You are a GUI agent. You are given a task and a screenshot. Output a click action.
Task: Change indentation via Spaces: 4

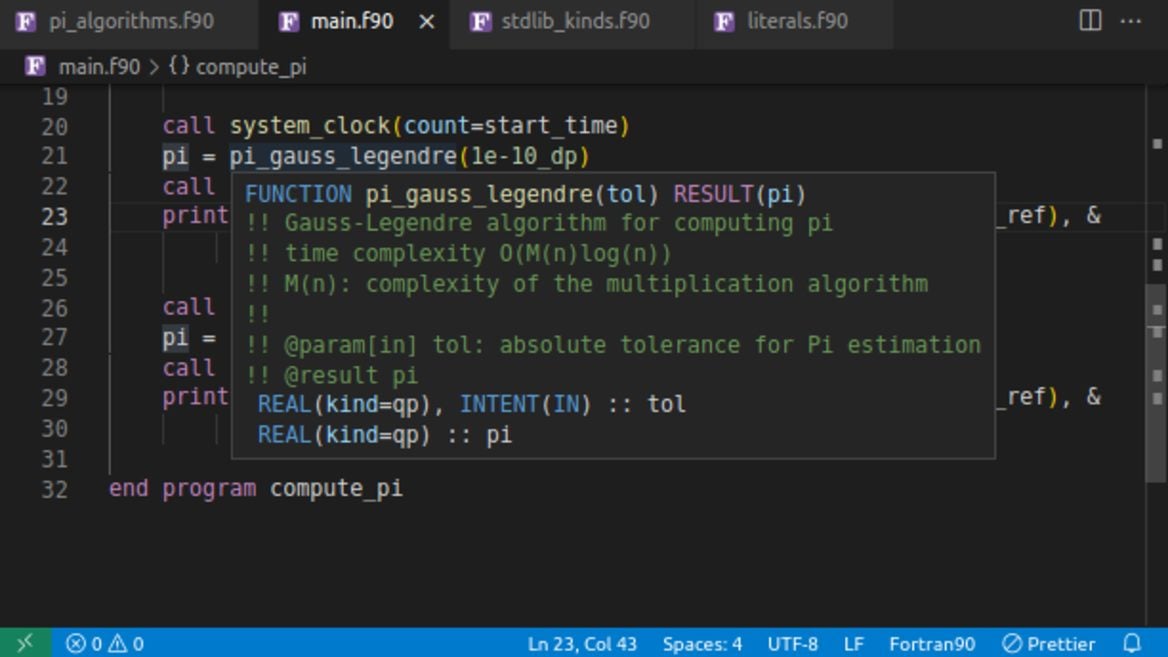(702, 644)
